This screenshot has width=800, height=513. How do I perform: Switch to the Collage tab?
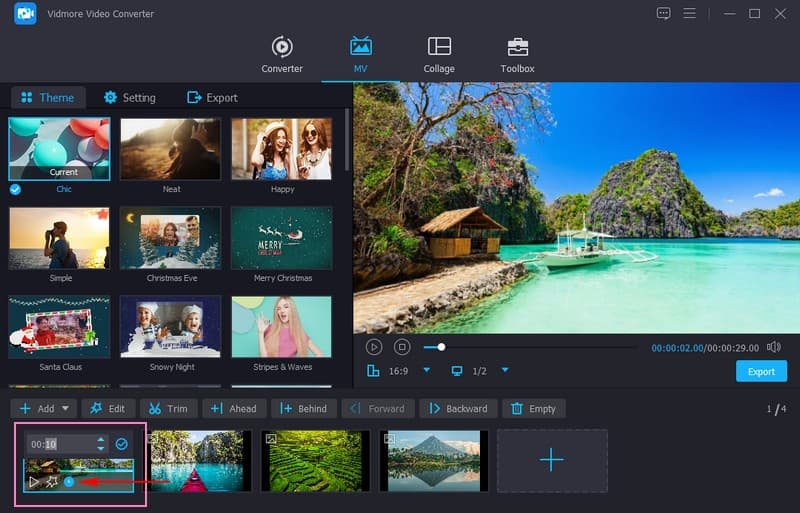coord(439,55)
